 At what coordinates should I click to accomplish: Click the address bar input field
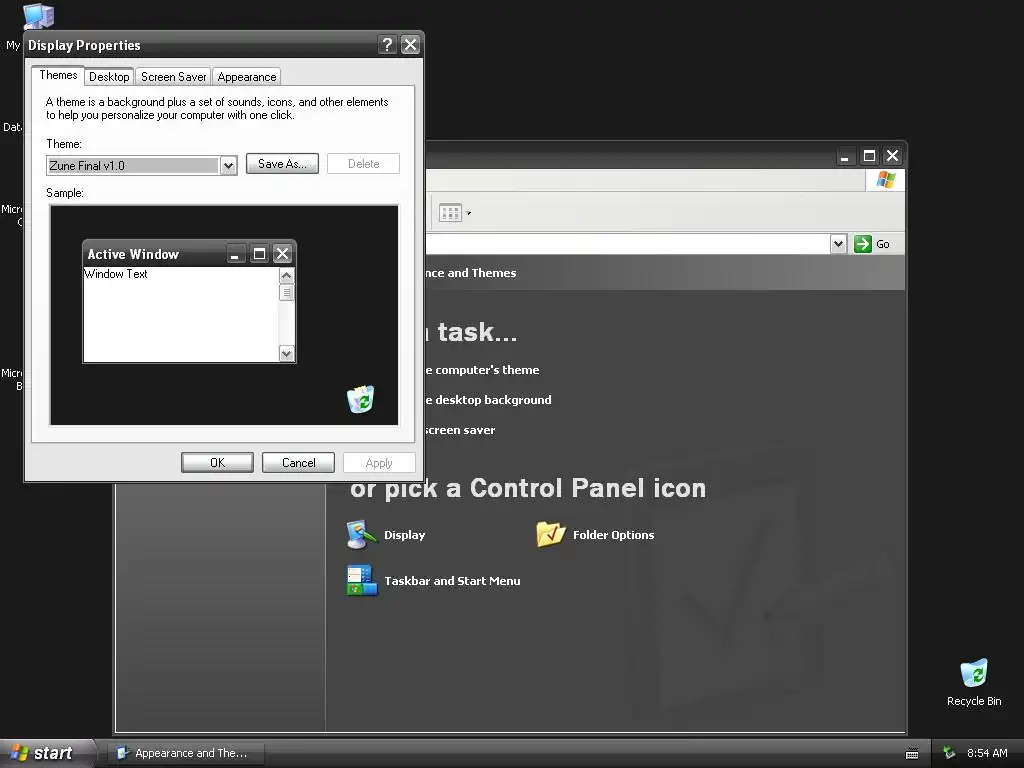tap(627, 244)
